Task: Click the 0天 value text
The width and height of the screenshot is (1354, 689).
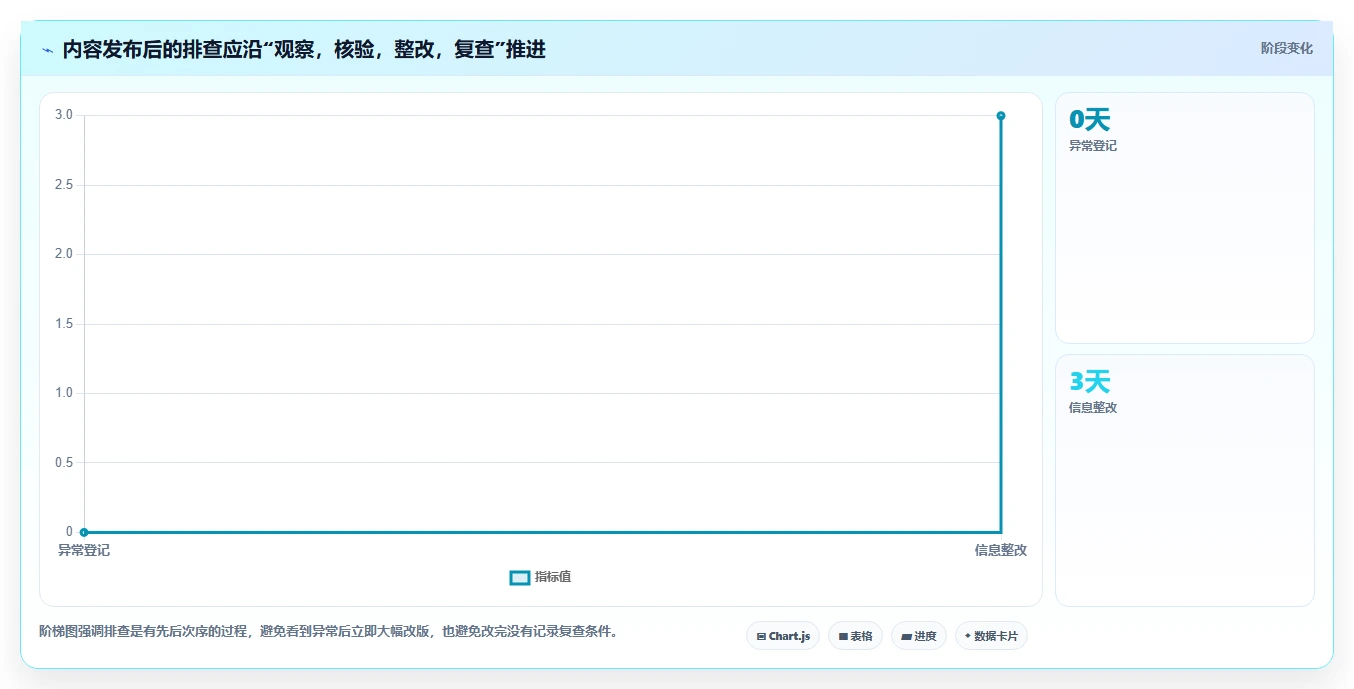Action: point(1090,120)
